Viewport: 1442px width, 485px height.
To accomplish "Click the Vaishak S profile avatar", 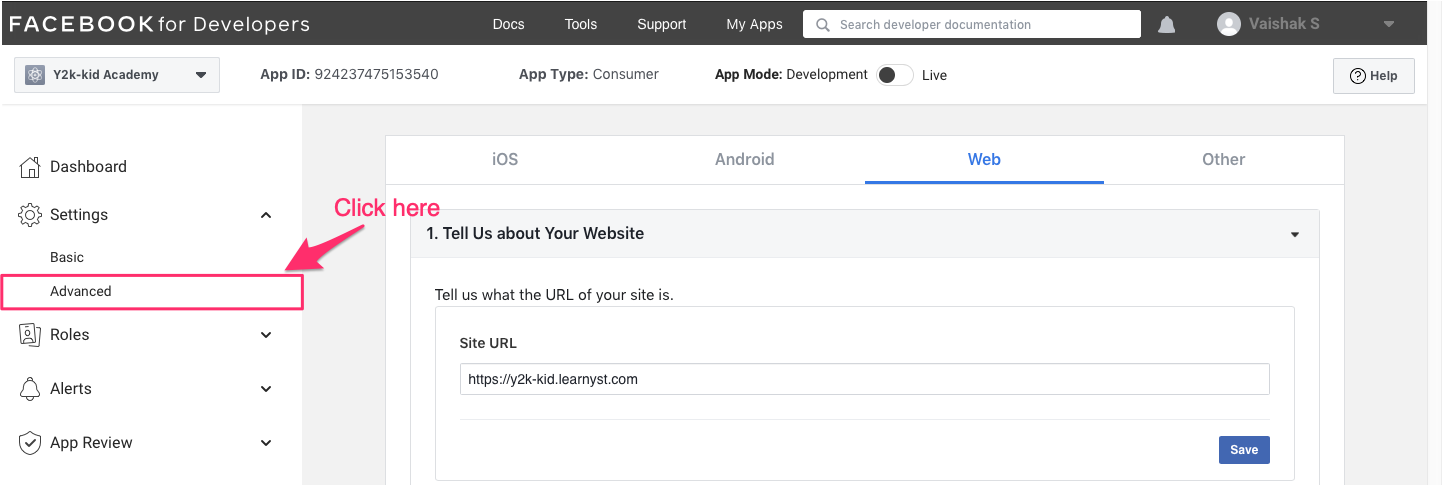I will (1229, 24).
